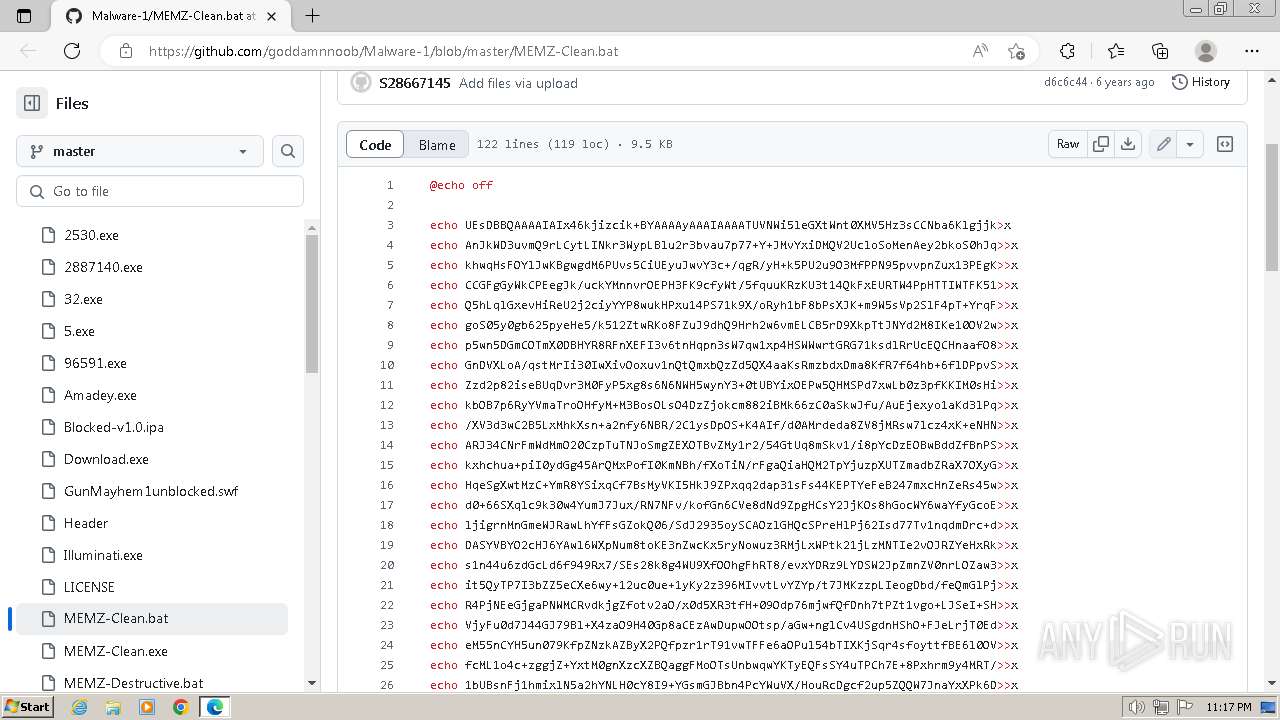
Task: Edit this file pencil icon
Action: pos(1164,144)
